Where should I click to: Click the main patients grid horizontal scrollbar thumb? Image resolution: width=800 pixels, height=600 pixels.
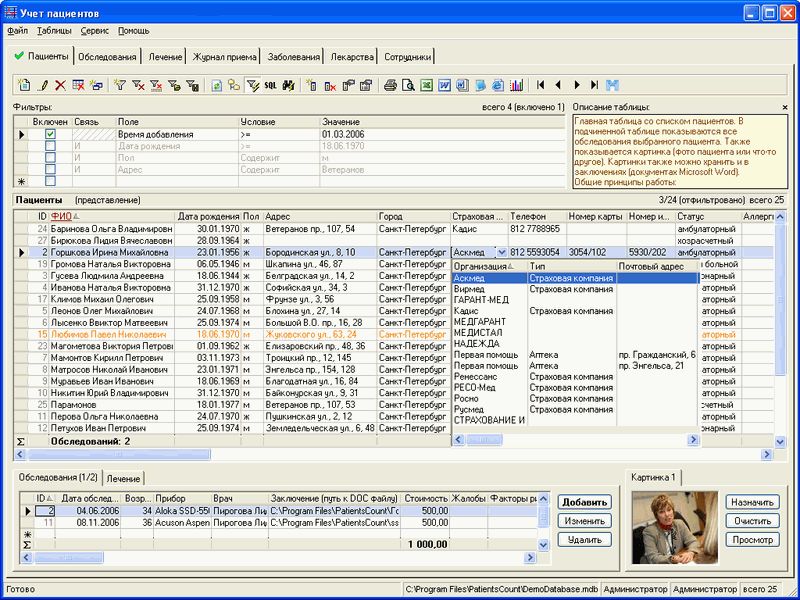coord(118,454)
